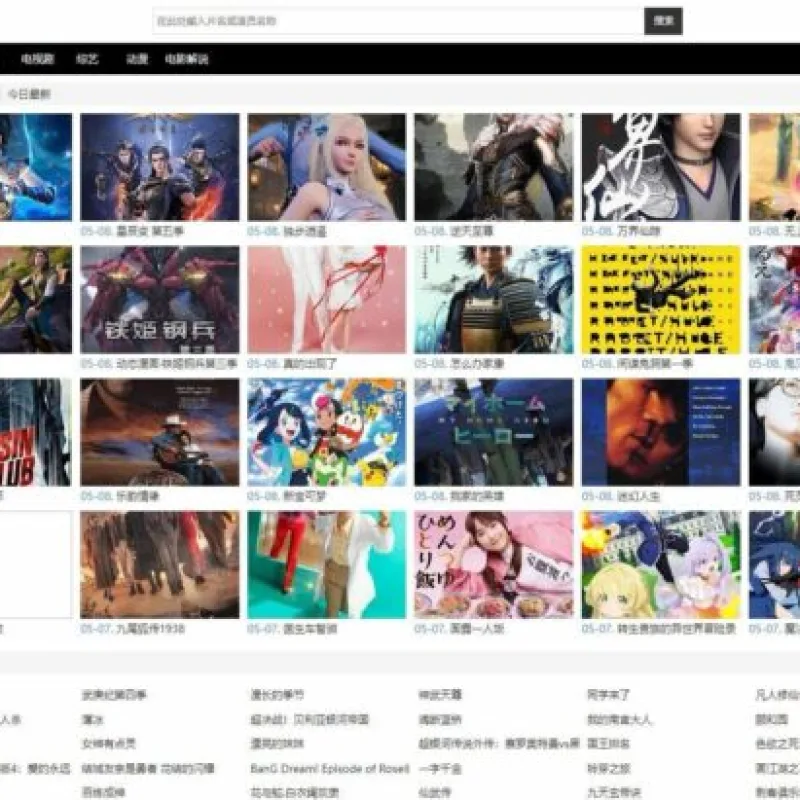Open the isekai anime poster with a blonde girl
The image size is (800, 800).
click(x=661, y=565)
